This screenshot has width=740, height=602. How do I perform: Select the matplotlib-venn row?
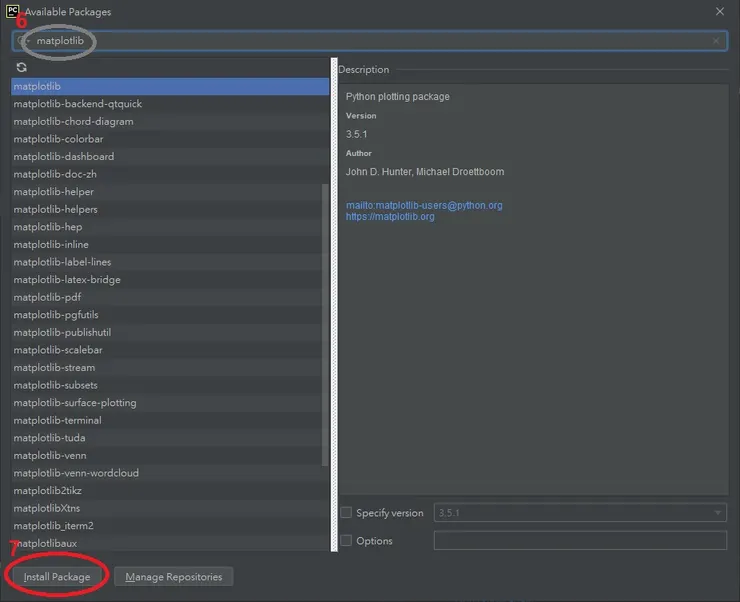[170, 455]
